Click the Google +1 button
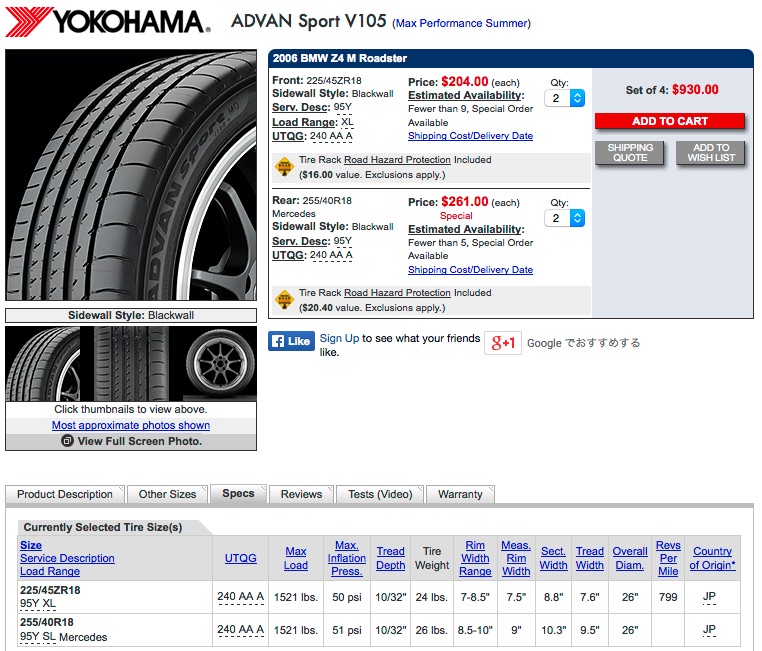Screen dimensions: 762x651 [503, 343]
